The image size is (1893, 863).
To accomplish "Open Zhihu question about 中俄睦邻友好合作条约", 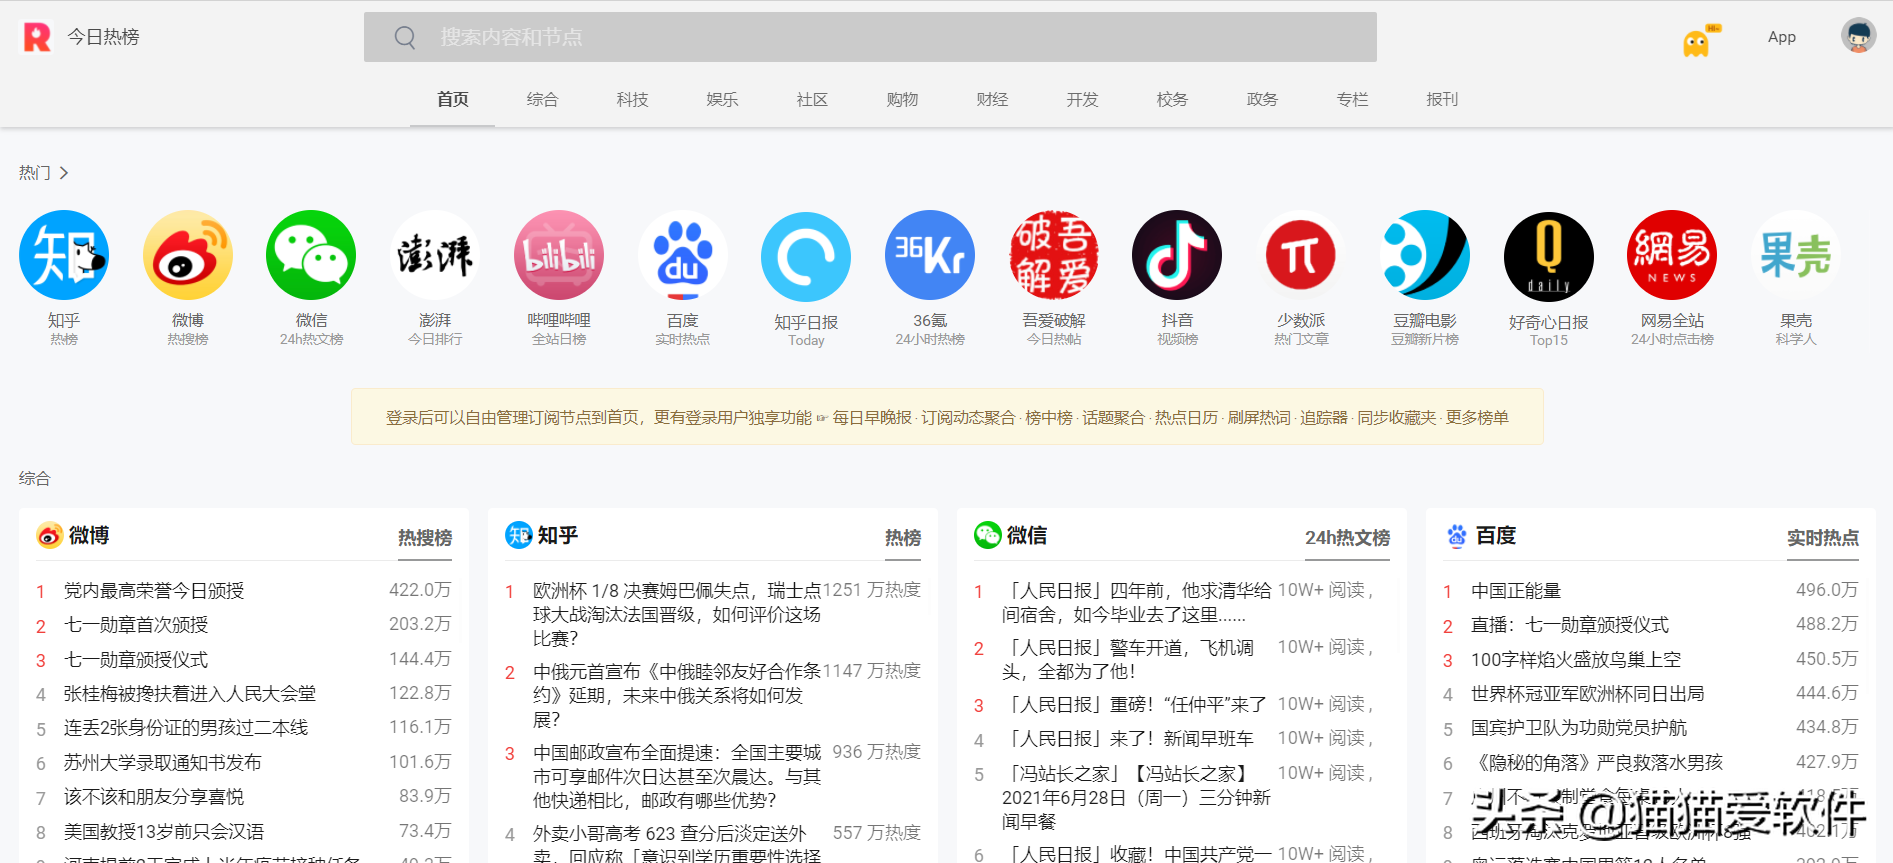I will click(677, 696).
